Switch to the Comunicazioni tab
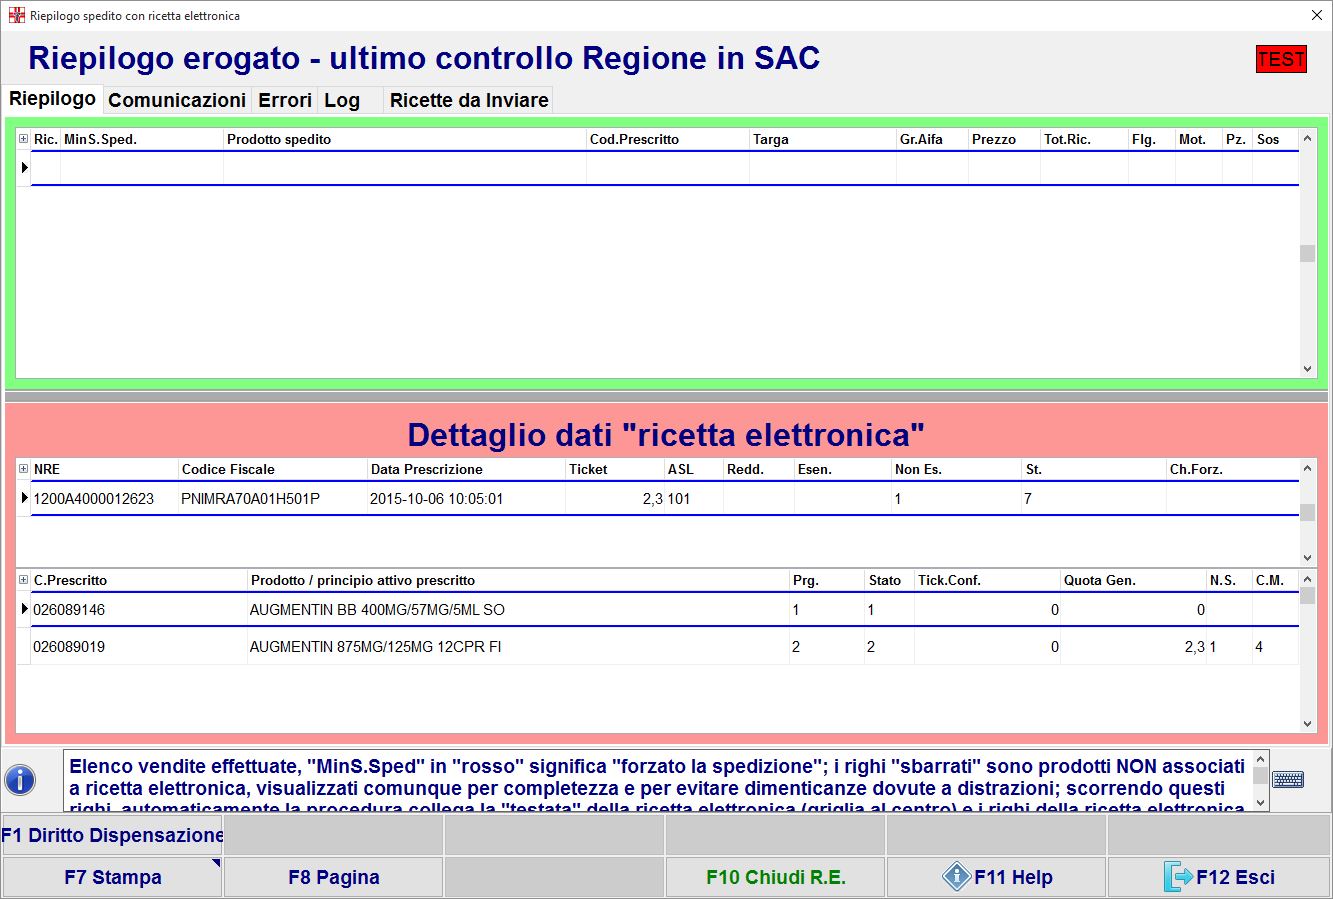Screen dimensions: 1333x899 tap(176, 100)
